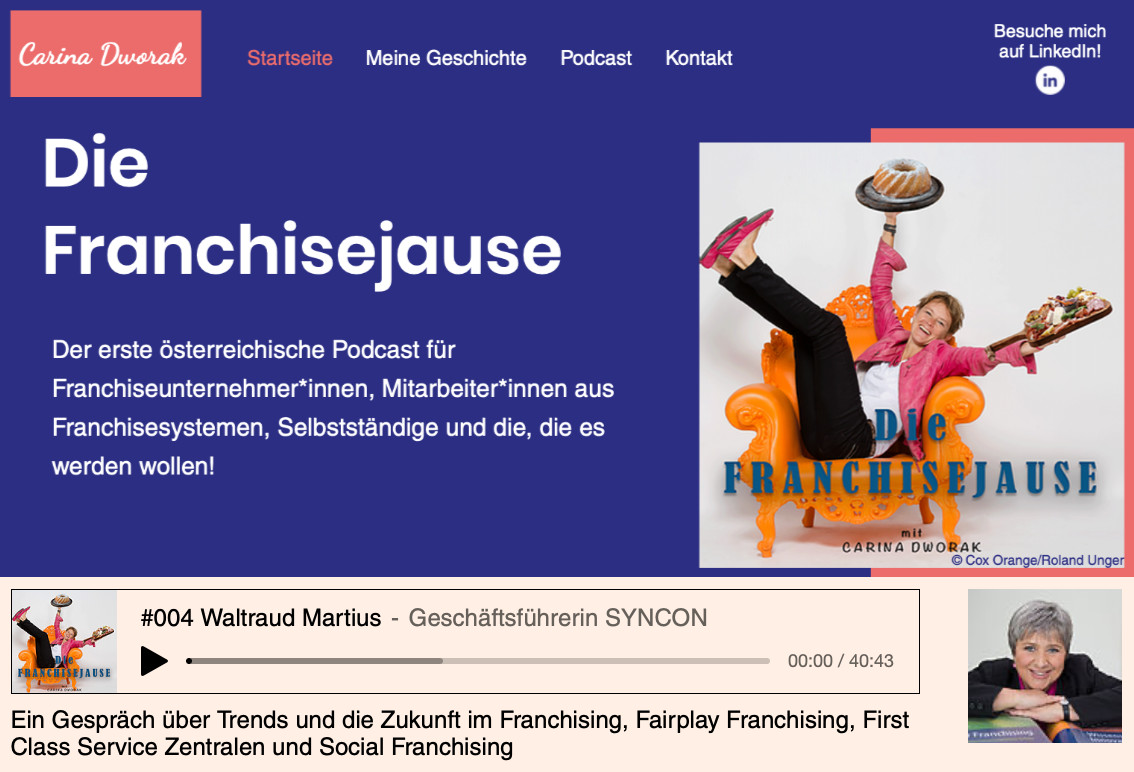Play the Waltraud Martius podcast episode

pos(153,661)
